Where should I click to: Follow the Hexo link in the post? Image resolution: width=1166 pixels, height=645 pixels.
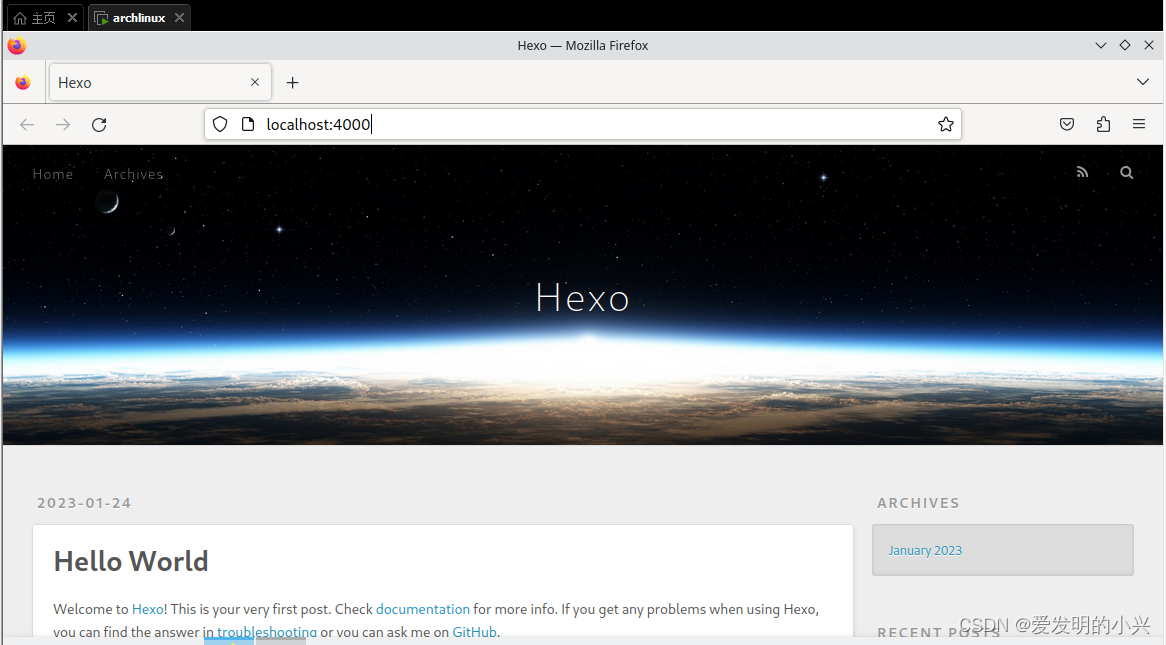(x=147, y=609)
